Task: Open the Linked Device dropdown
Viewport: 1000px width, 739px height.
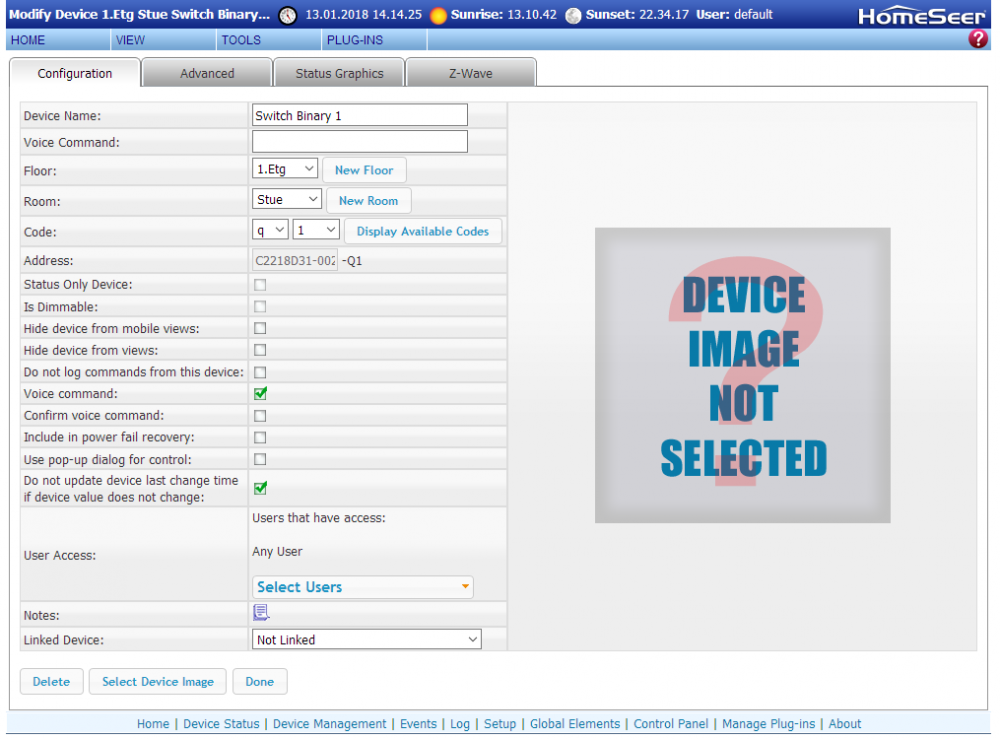Action: [x=367, y=640]
